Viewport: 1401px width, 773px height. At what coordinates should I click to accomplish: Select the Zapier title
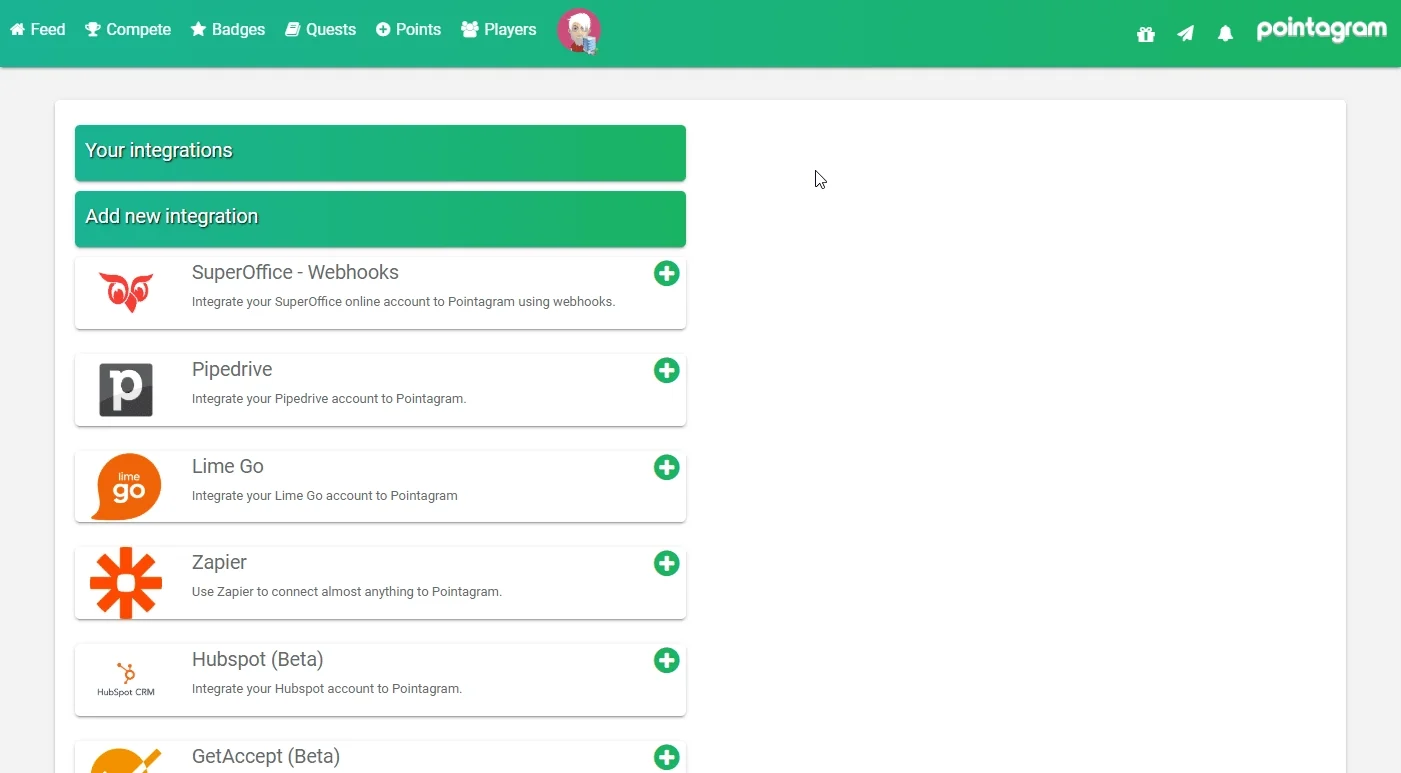[x=219, y=562]
